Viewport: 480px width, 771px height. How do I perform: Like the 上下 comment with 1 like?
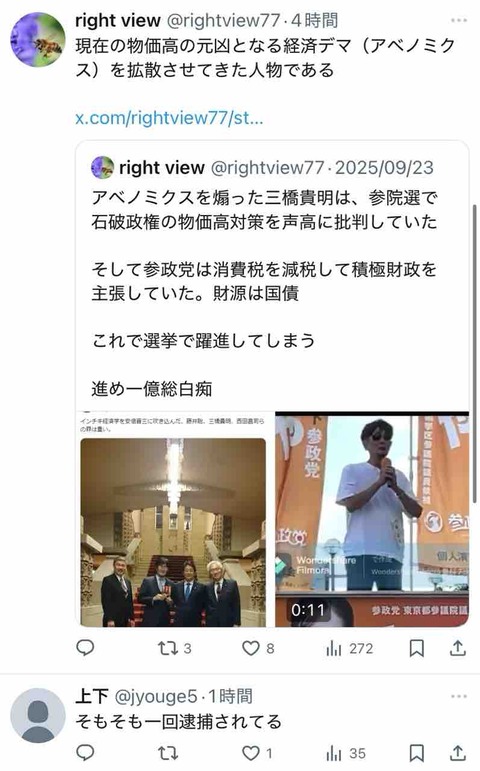[257, 753]
